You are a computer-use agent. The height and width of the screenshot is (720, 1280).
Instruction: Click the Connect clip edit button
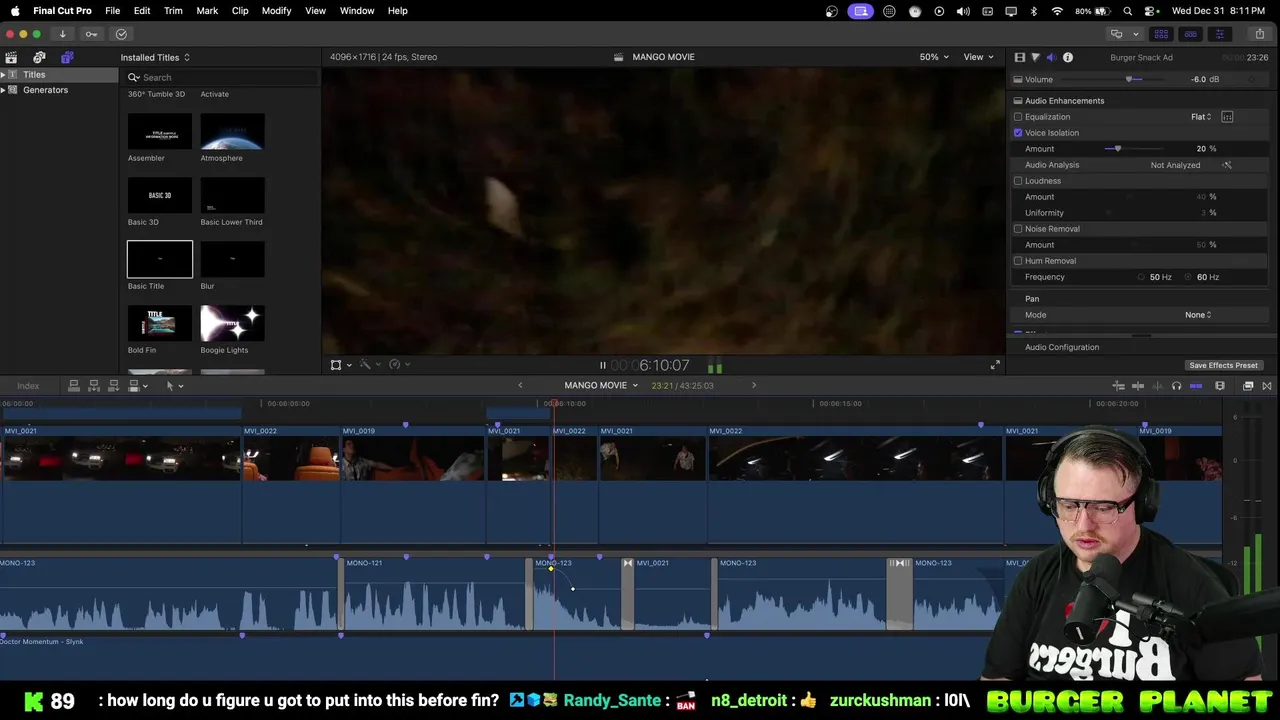coord(74,386)
